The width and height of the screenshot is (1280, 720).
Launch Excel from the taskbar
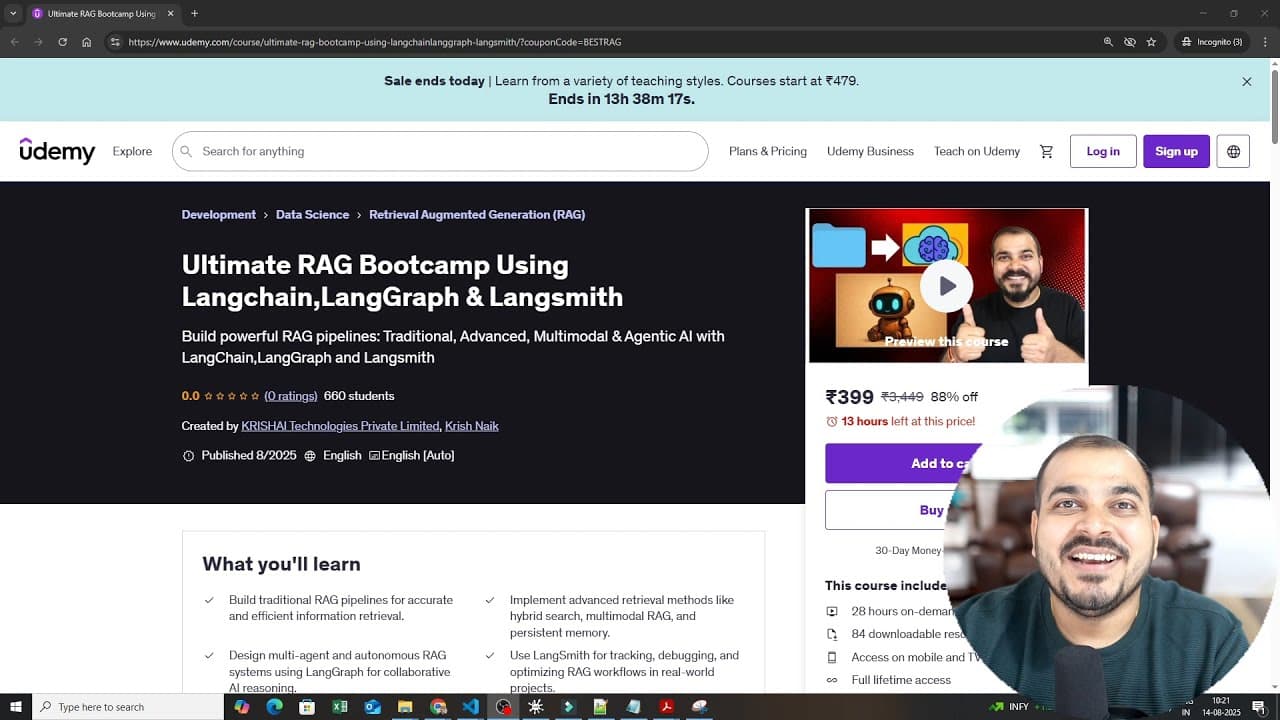click(x=340, y=707)
